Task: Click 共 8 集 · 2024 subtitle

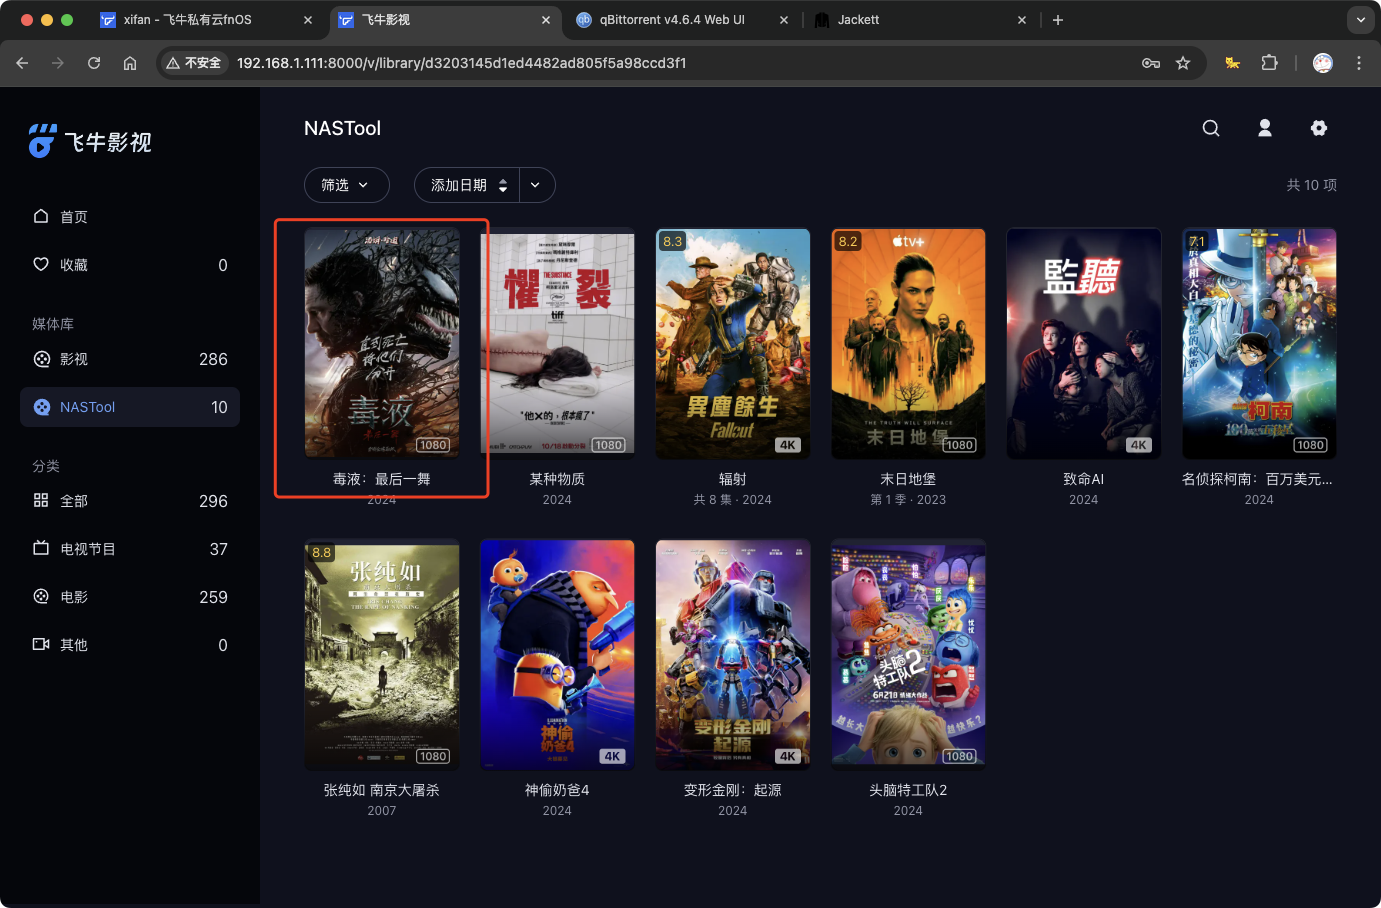Action: (733, 500)
